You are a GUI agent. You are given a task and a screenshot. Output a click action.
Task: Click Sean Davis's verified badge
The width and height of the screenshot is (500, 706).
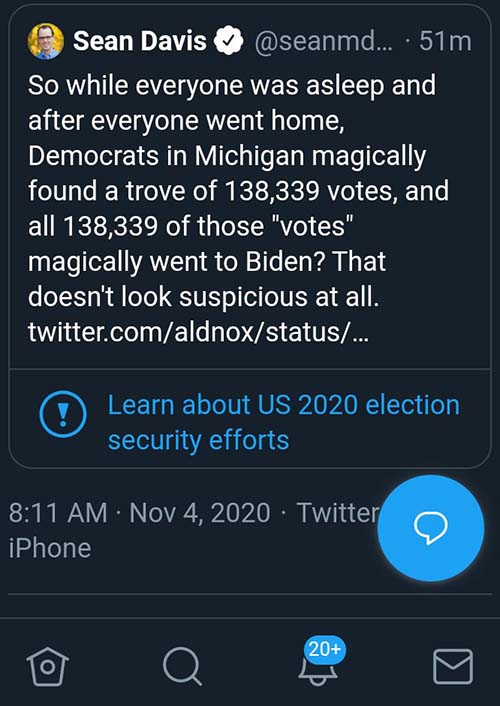tap(228, 41)
